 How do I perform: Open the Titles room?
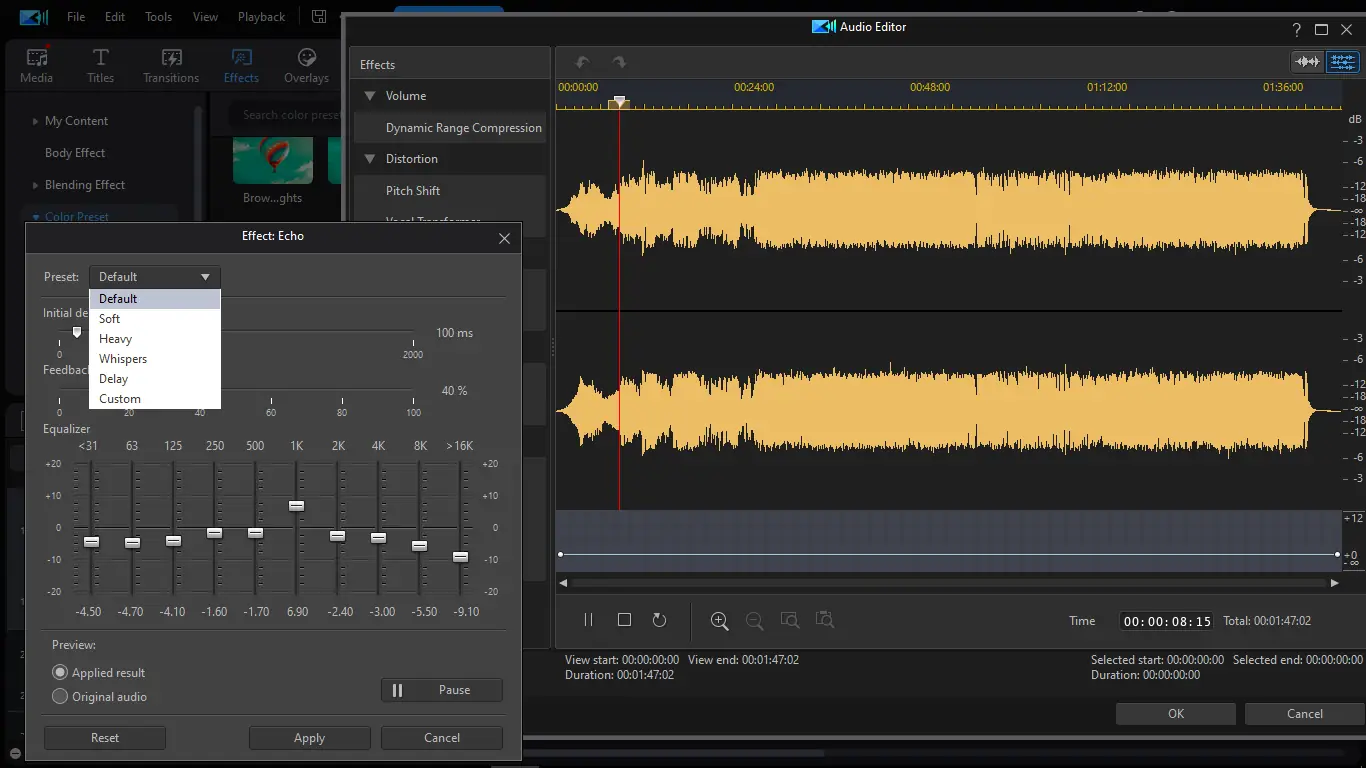(100, 66)
